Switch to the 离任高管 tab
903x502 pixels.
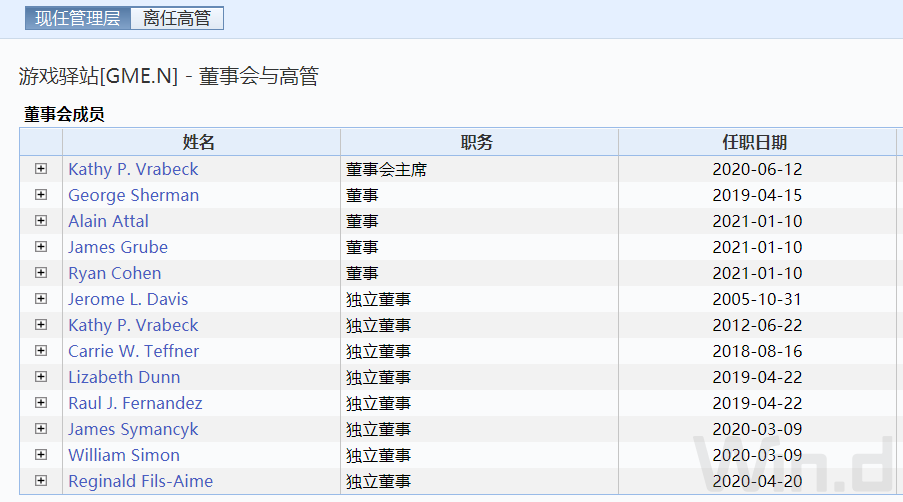tap(177, 18)
